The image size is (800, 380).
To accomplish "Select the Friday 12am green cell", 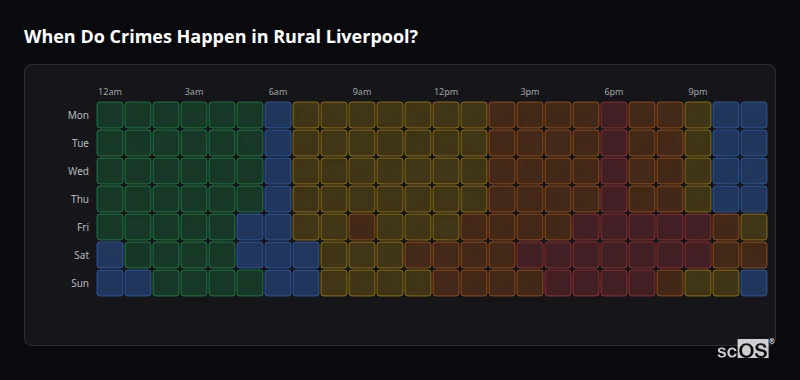I will coord(110,227).
